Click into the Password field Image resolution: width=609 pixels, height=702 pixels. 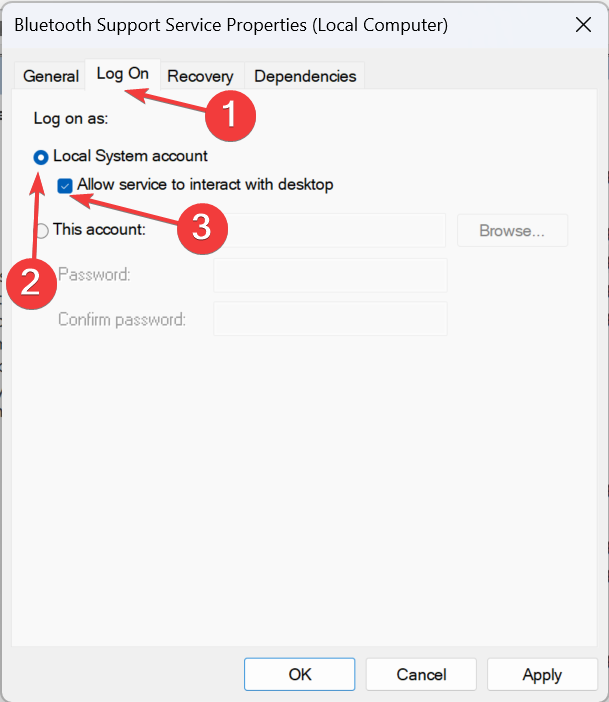coord(330,275)
